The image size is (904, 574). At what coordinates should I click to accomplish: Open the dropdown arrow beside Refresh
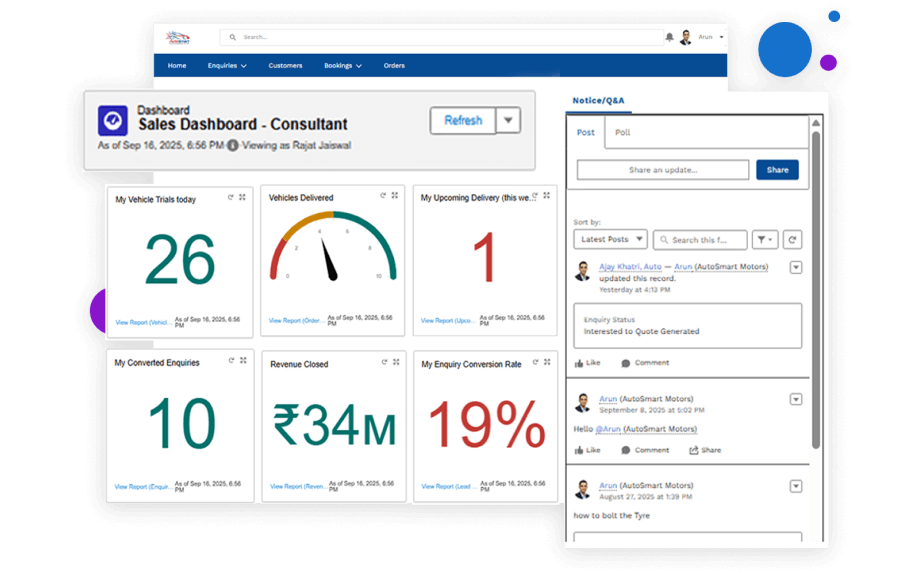pos(508,120)
